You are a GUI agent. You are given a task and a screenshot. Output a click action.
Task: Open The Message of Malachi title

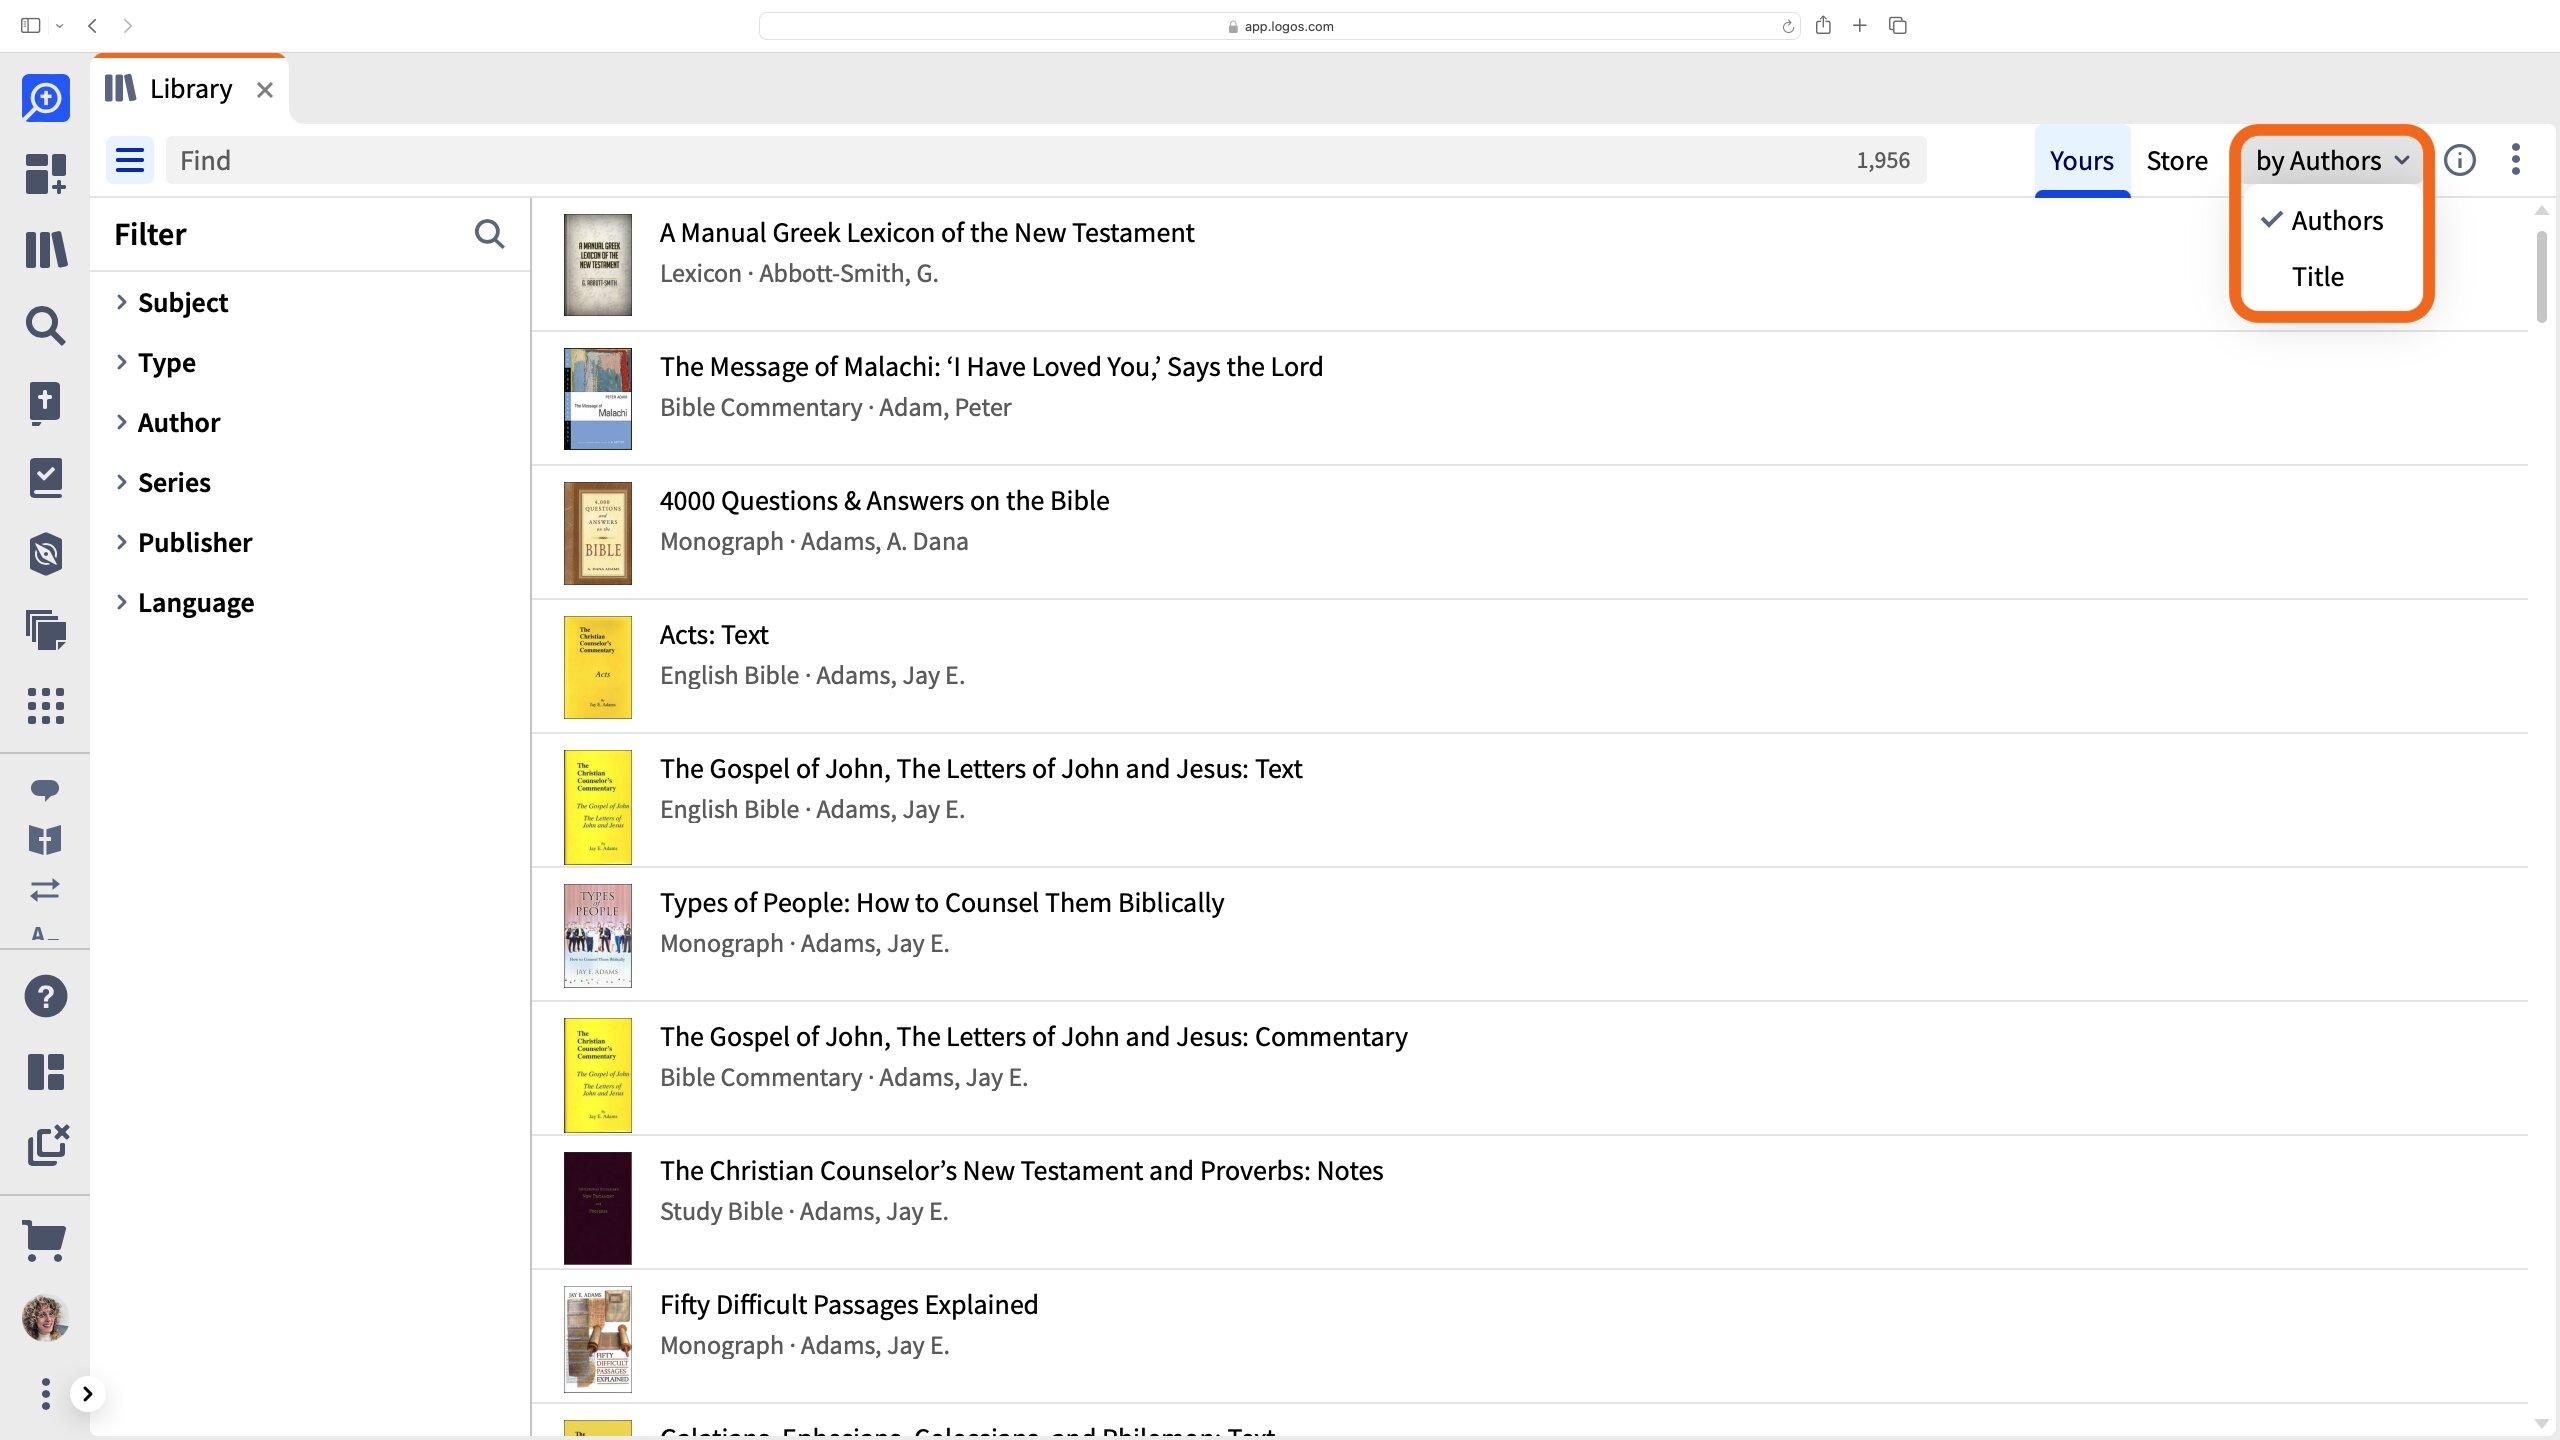tap(990, 366)
